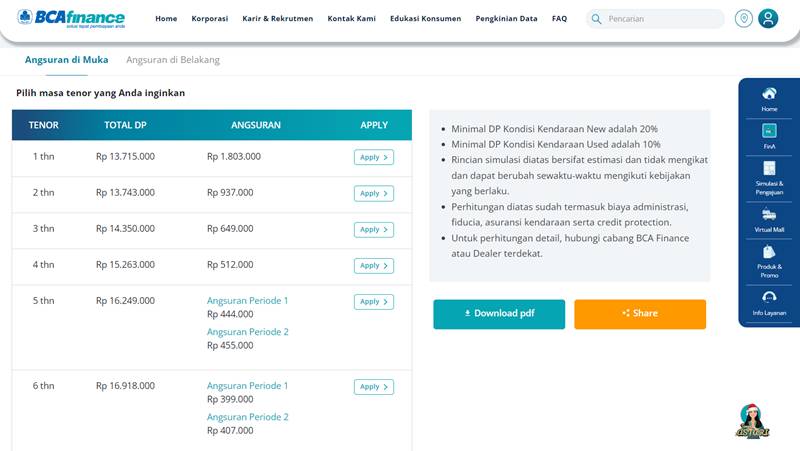Apply for the 1 thn tenor

click(374, 157)
